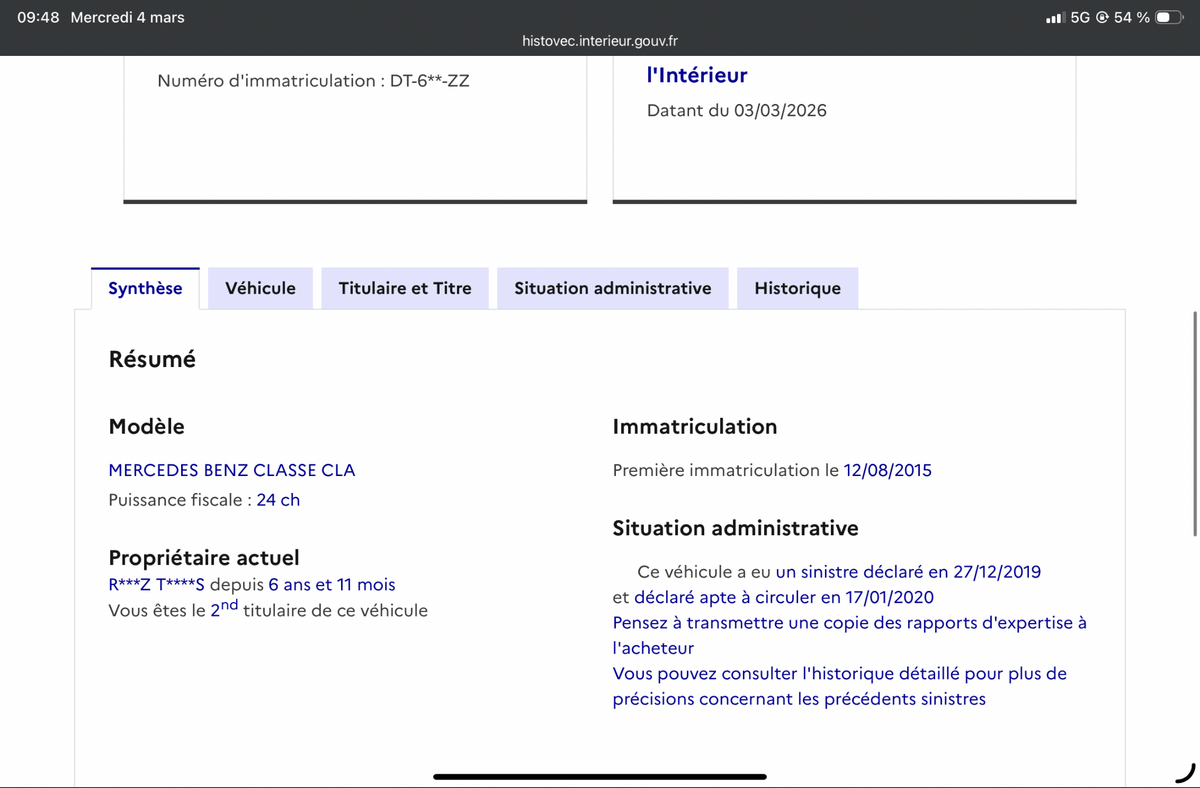1200x788 pixels.
Task: Tap 'un sinistre déclaré en 27/12/2019' text
Action: pos(908,572)
